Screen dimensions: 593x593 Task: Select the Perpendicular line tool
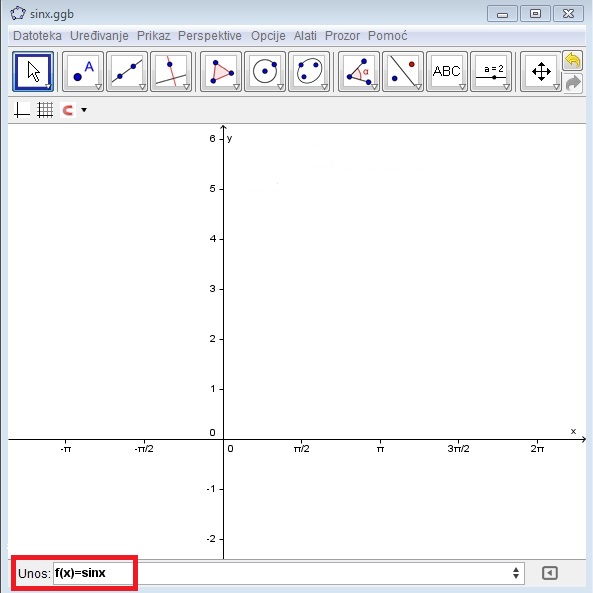pos(171,71)
